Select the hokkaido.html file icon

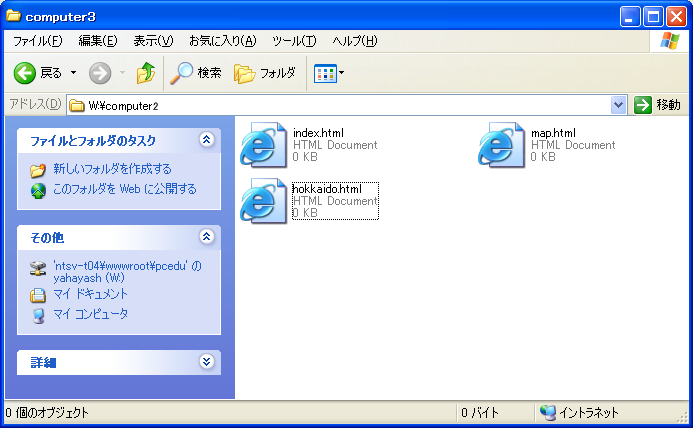pos(263,201)
